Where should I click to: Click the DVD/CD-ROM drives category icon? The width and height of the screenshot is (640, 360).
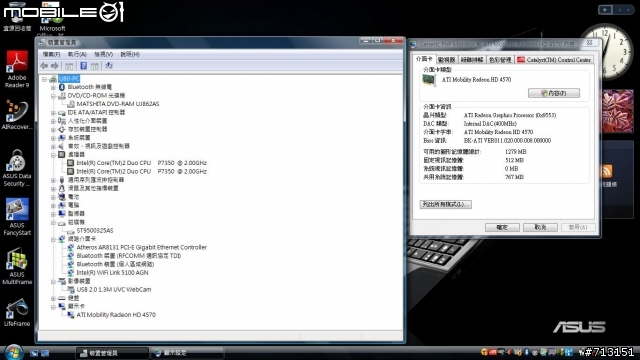point(62,96)
